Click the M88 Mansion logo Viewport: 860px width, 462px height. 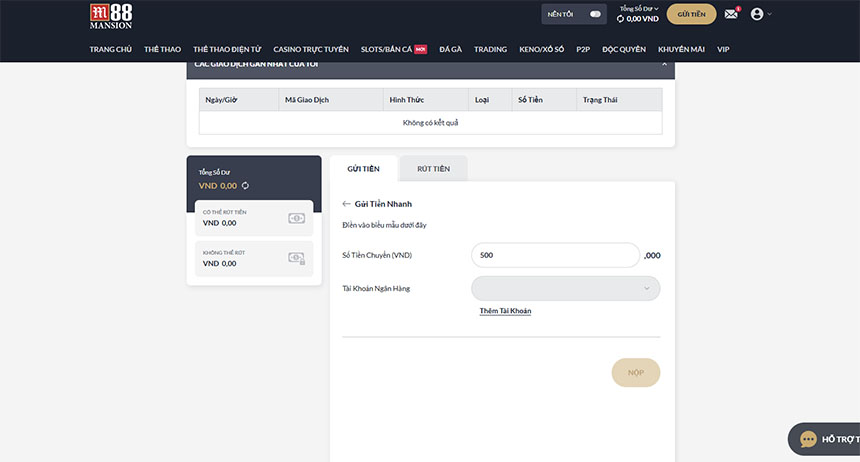[111, 16]
